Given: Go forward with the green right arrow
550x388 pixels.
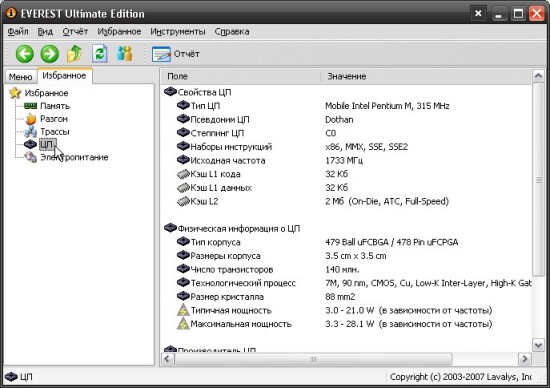Looking at the screenshot, I should pos(49,54).
